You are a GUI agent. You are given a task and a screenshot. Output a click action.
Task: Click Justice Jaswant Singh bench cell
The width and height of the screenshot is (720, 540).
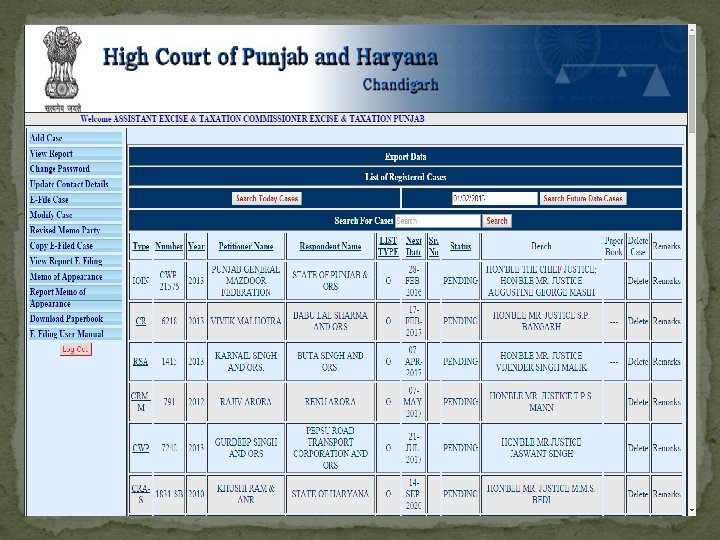coord(541,448)
